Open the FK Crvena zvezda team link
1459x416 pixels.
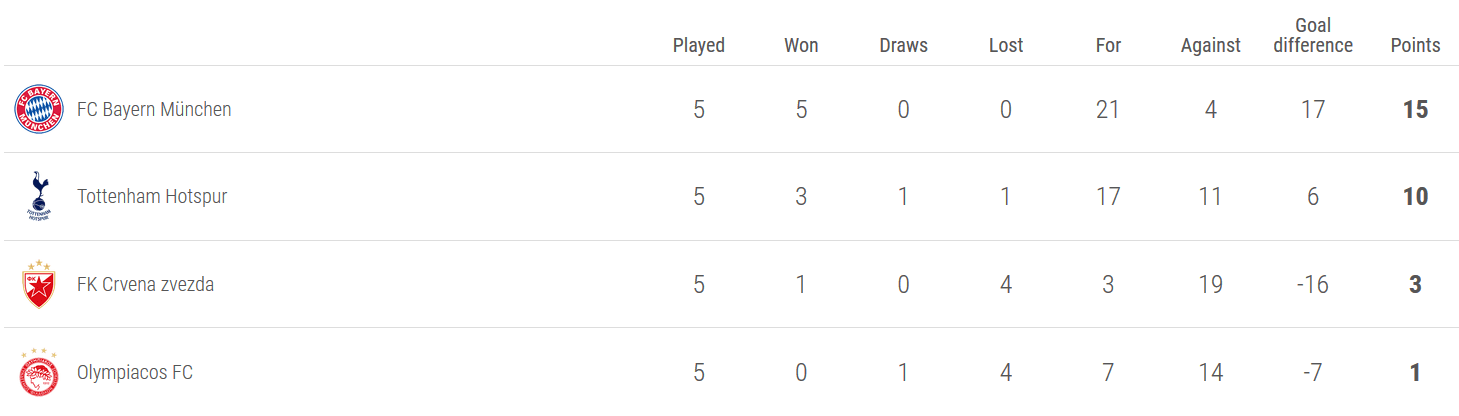[145, 285]
